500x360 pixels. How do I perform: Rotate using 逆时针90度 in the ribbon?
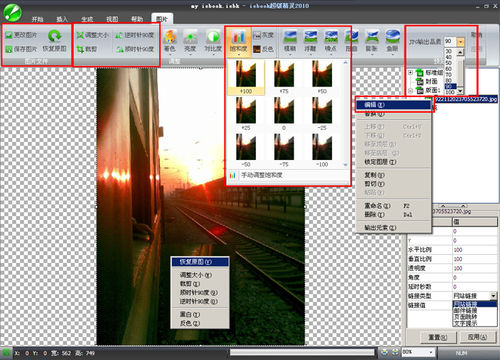pyautogui.click(x=135, y=35)
